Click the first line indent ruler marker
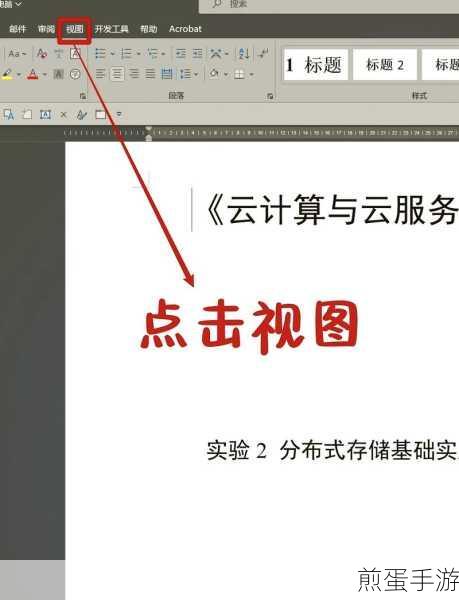 (x=149, y=129)
